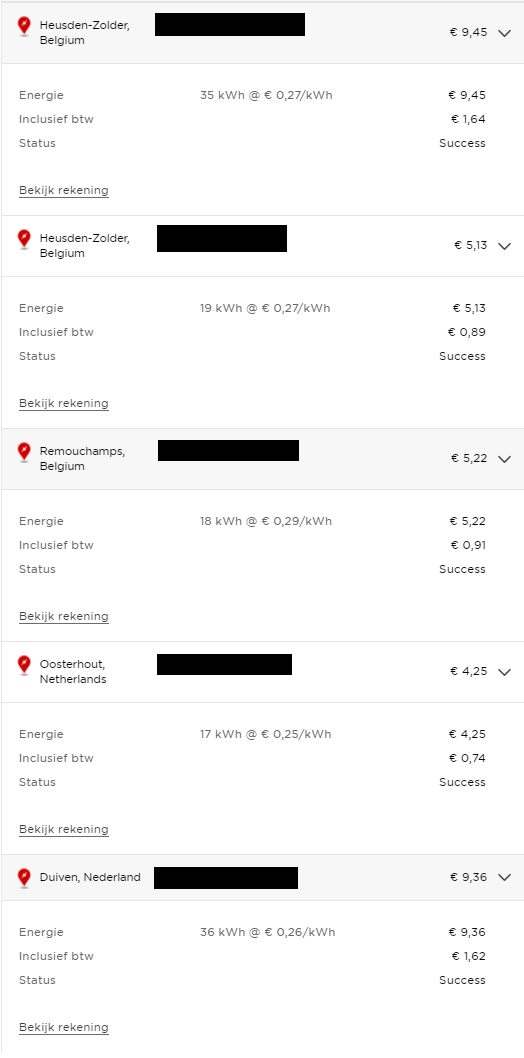
Task: Click the € 9,36 total in Duiven header
Action: (x=469, y=877)
